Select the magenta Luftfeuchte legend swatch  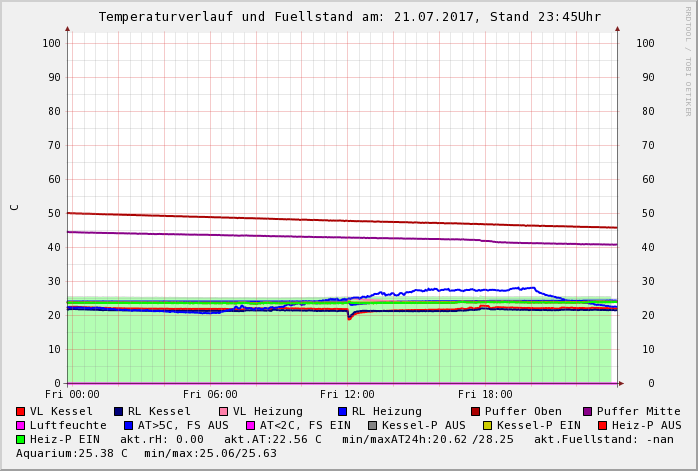(x=21, y=426)
